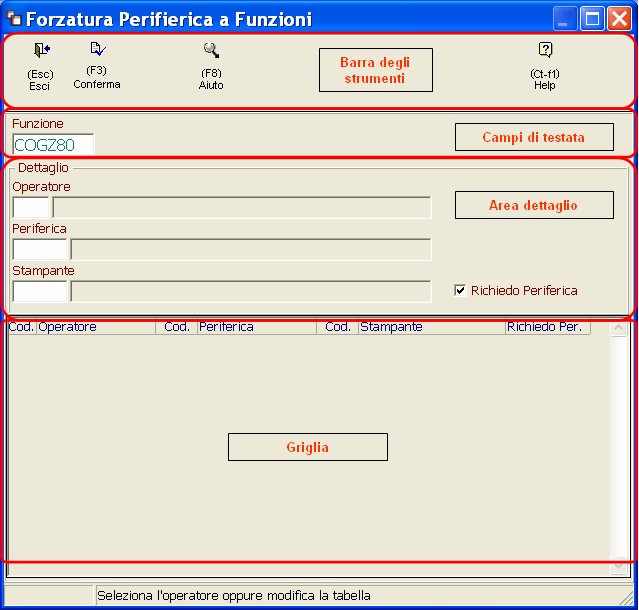
Task: Click the grid scrollbar up arrow
Action: click(x=618, y=328)
